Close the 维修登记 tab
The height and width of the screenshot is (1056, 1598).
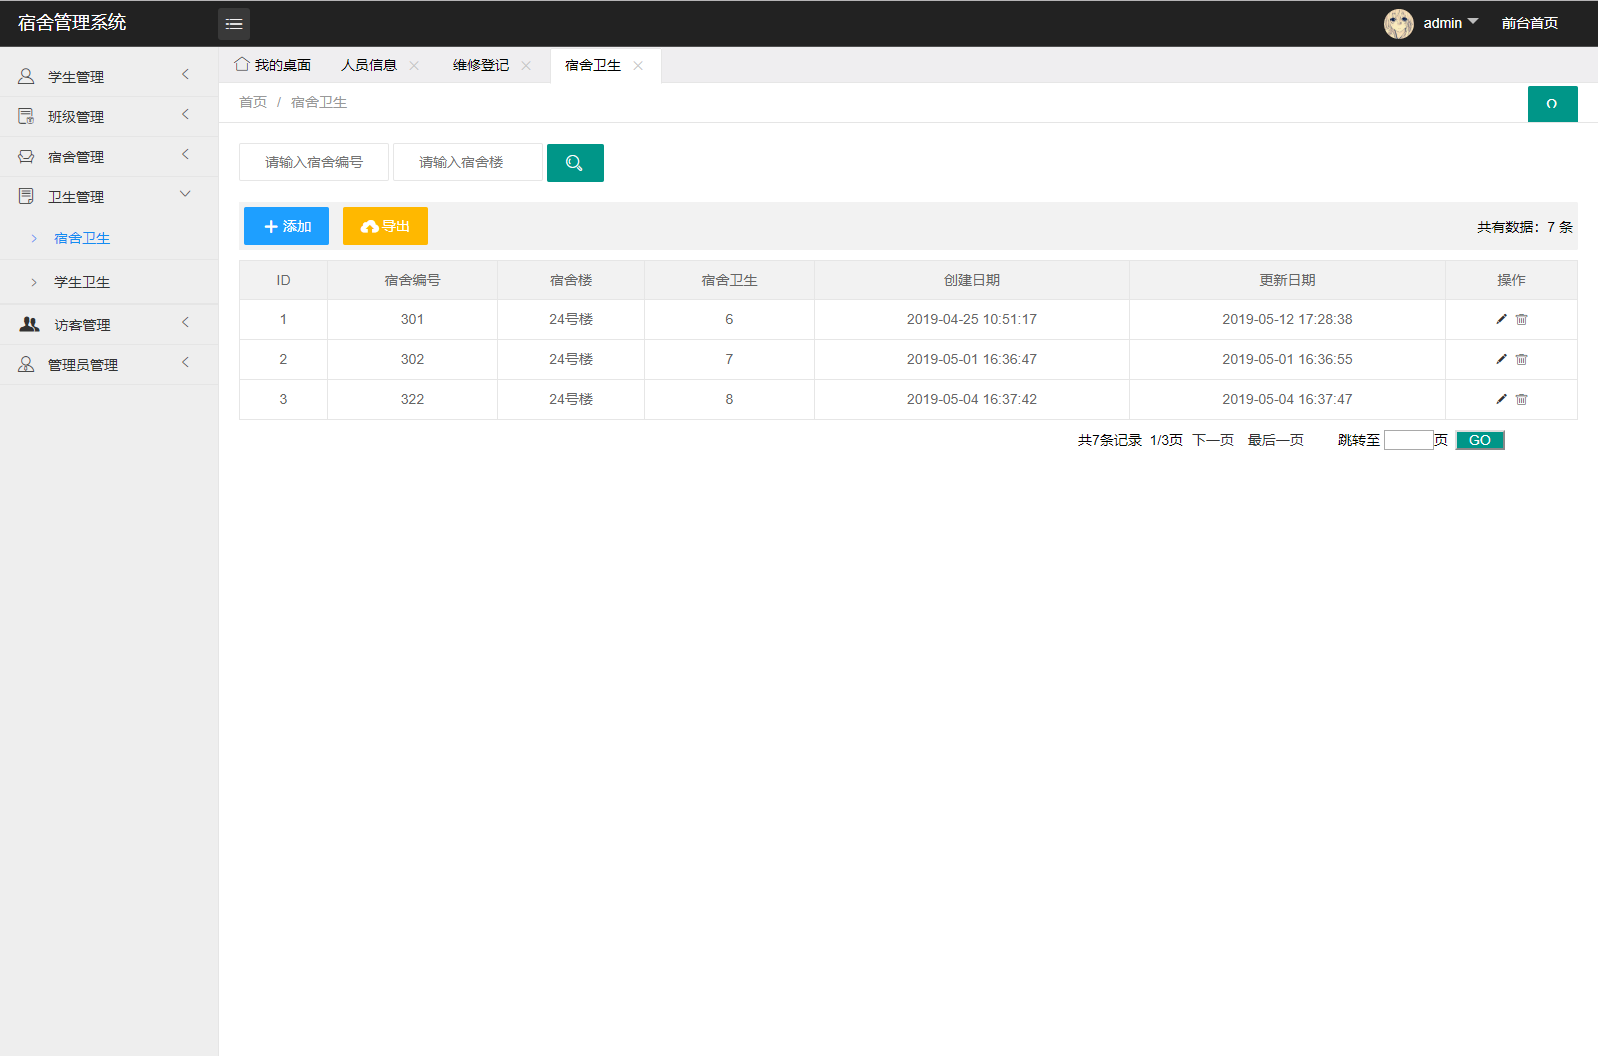526,66
